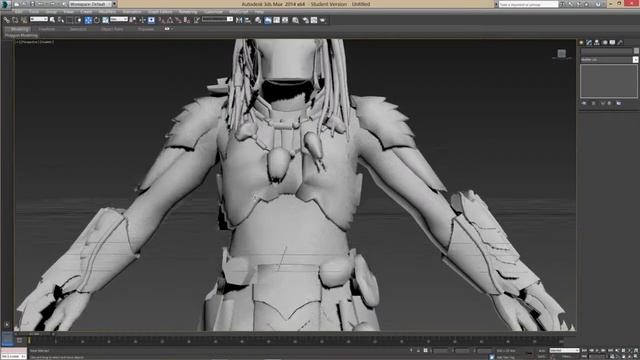Screen dimensions: 640x360
Task: Click the Make Unique icon under the stack
Action: [x=602, y=103]
